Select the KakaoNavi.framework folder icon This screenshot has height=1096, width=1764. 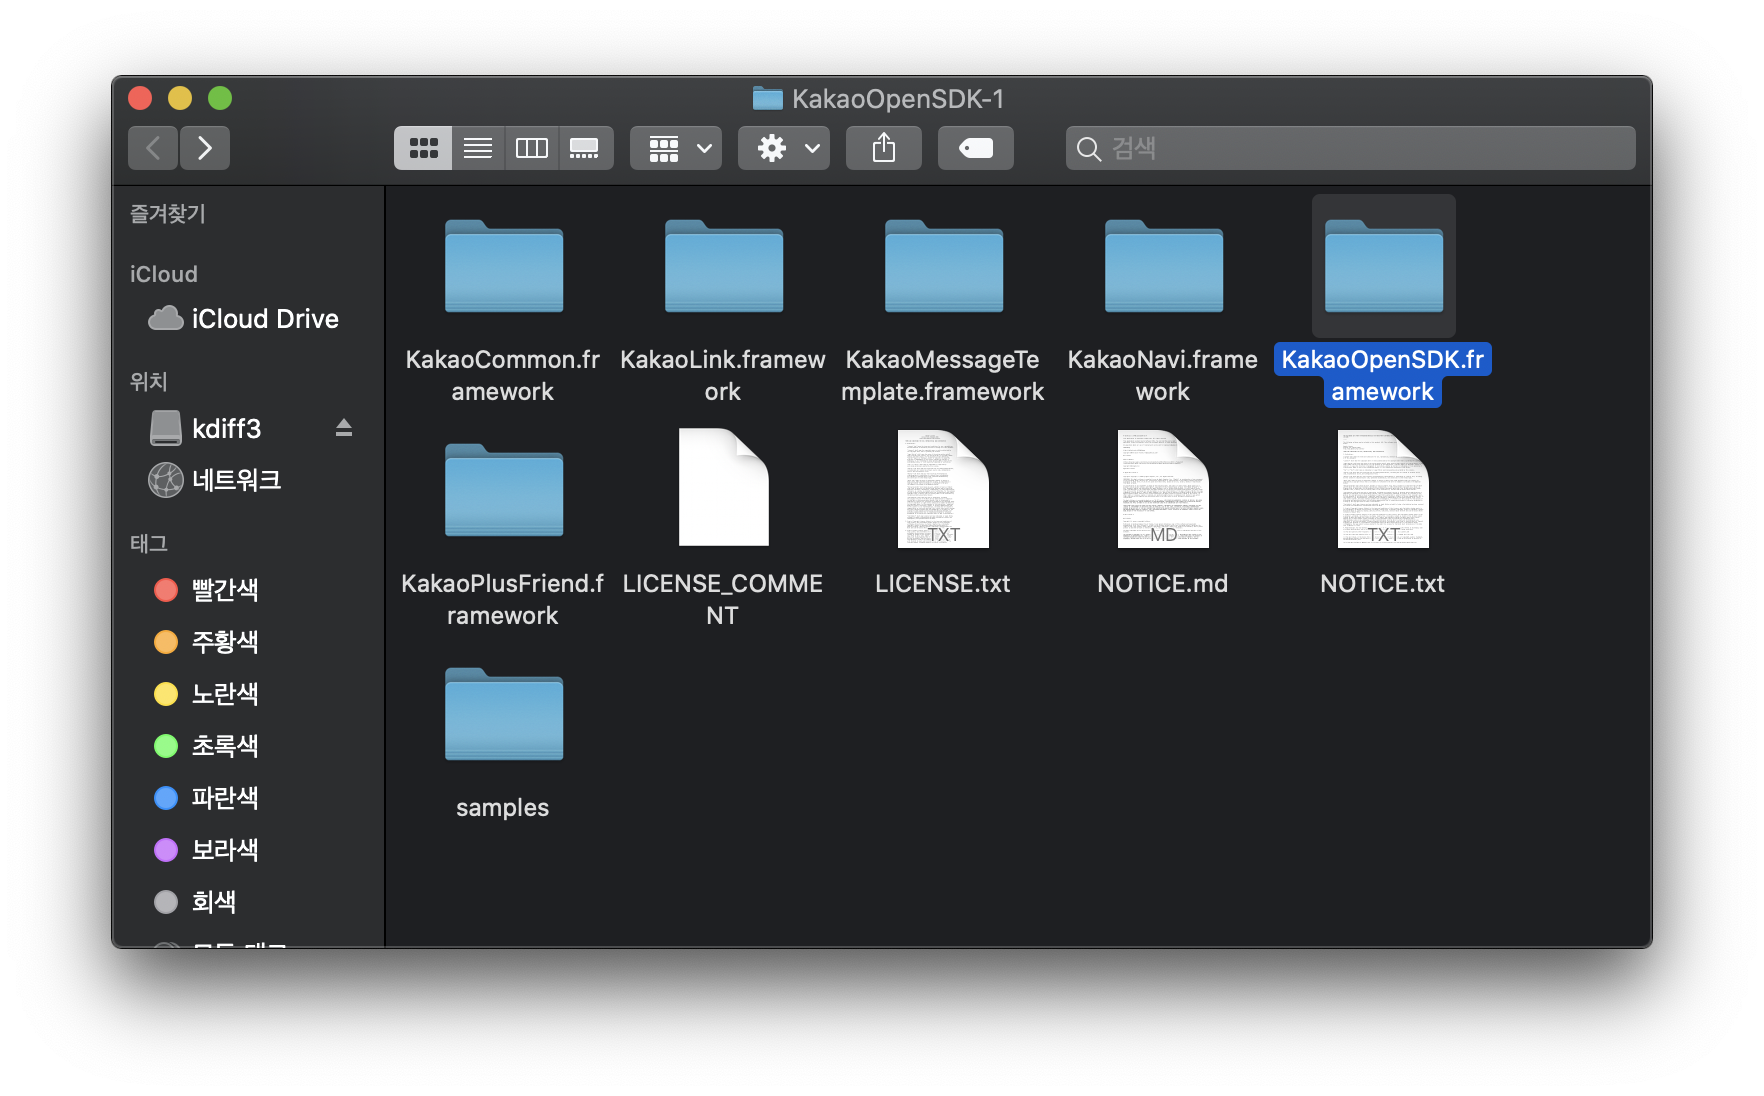1164,266
